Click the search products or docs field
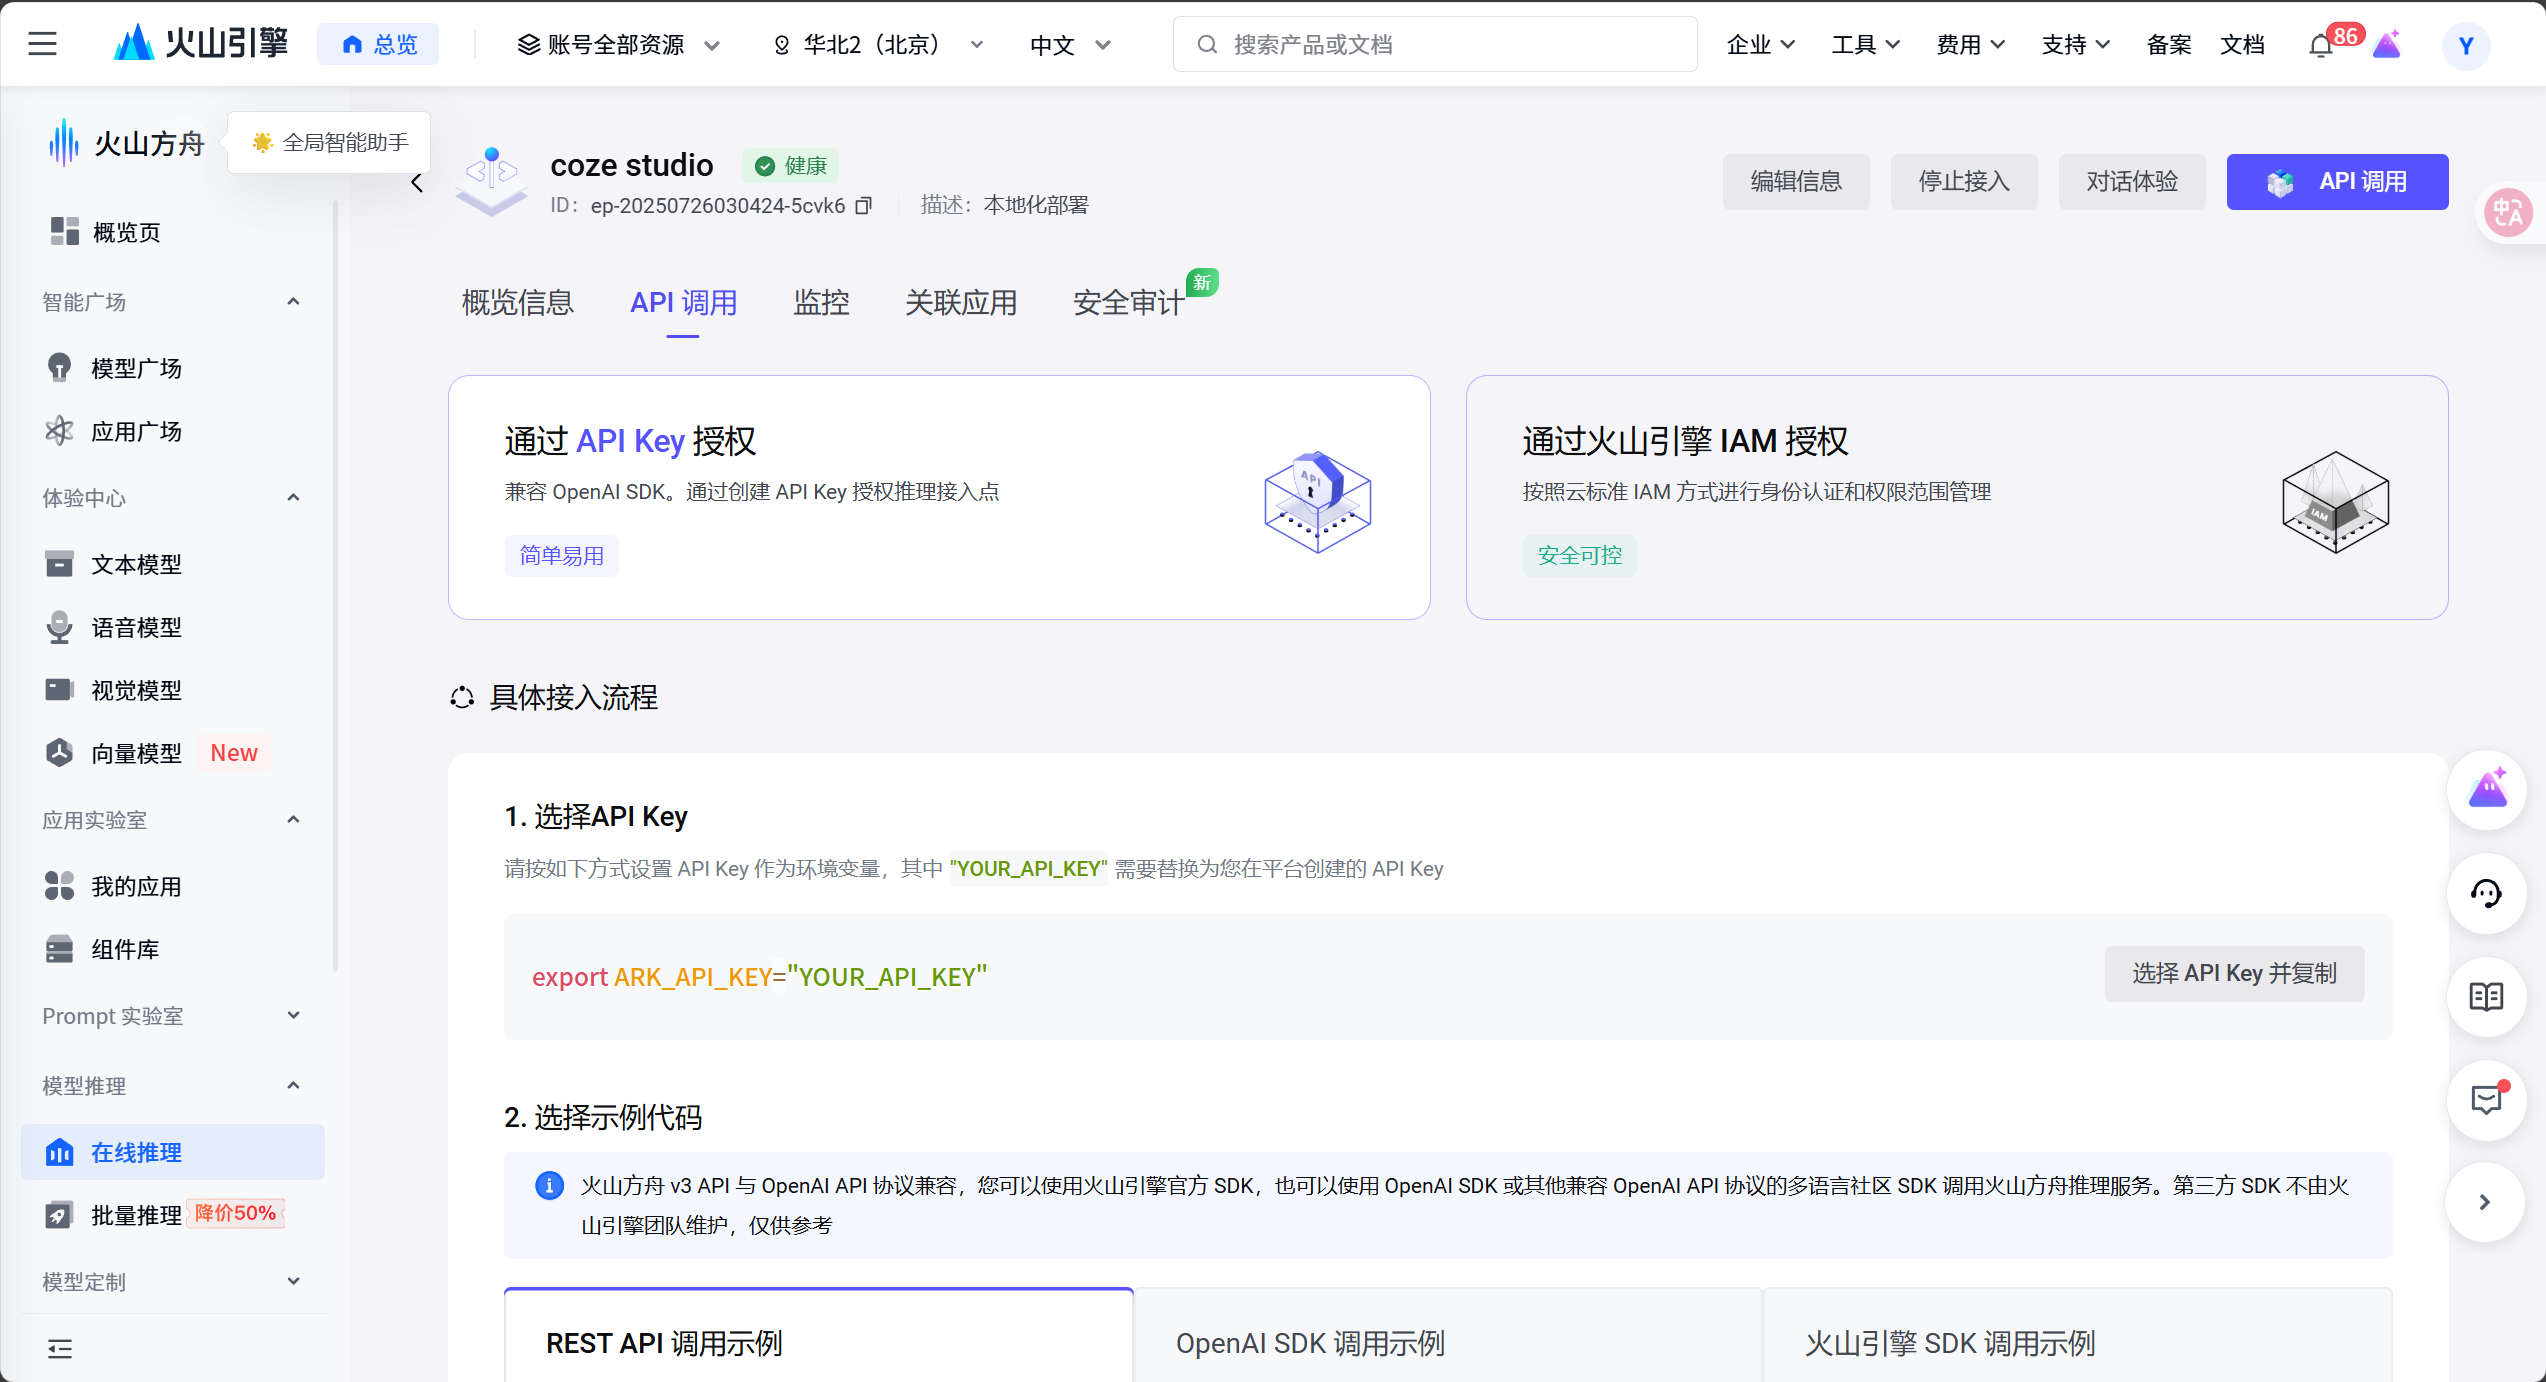Image resolution: width=2546 pixels, height=1382 pixels. tap(1435, 45)
